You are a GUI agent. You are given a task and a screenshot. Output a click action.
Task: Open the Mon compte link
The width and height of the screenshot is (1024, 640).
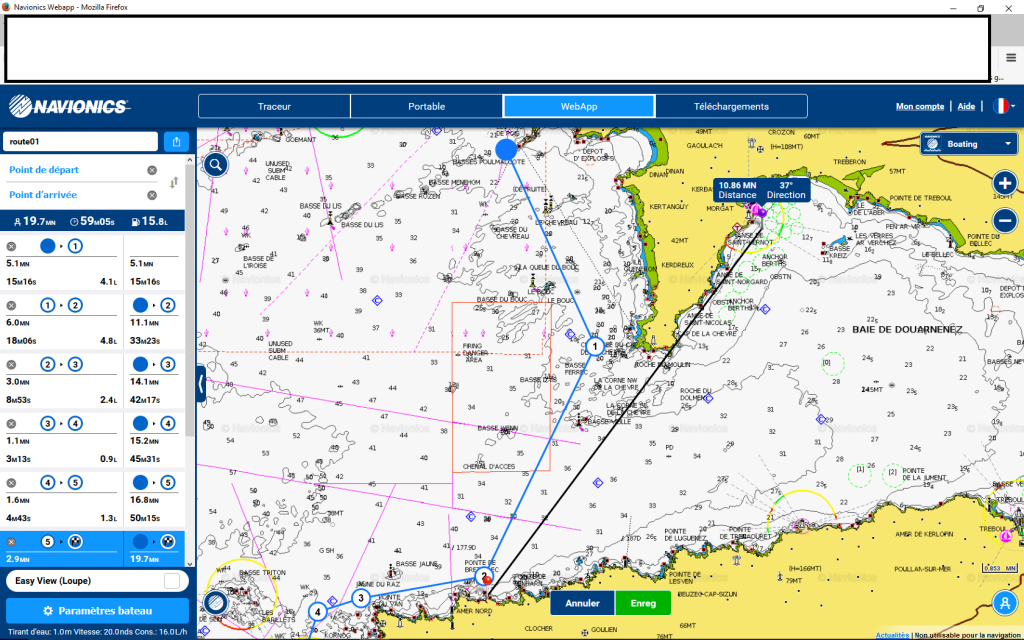(919, 106)
